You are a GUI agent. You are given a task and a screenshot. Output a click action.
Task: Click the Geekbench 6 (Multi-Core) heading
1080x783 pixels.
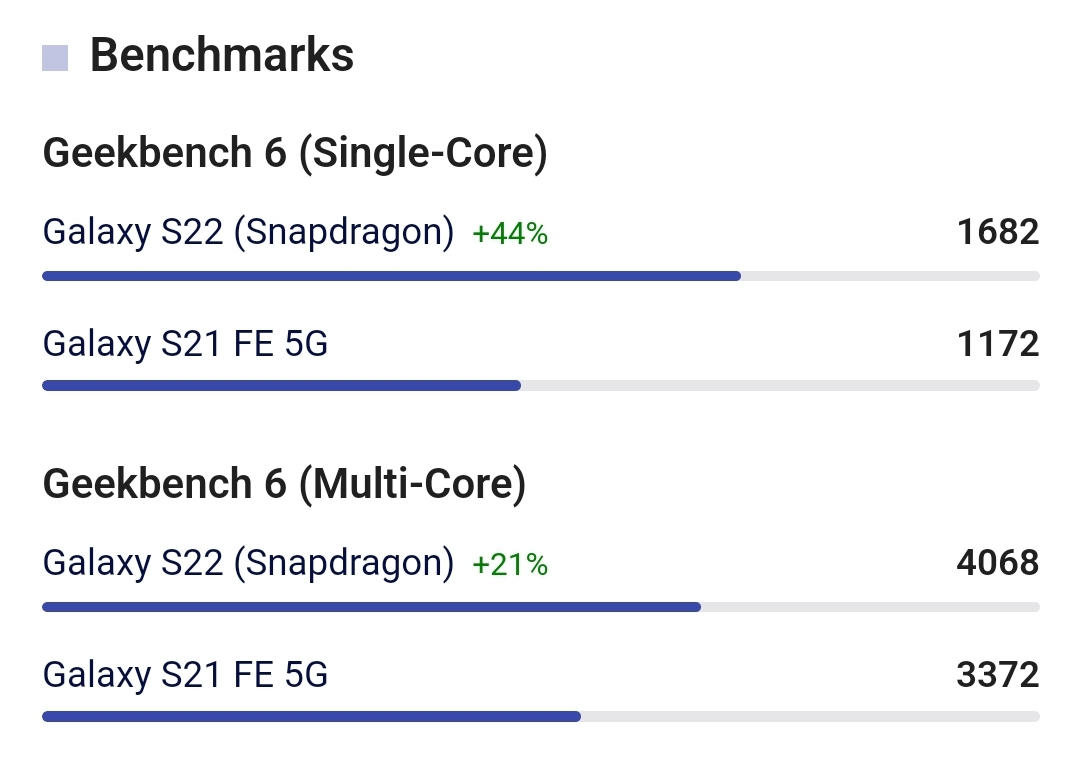pos(284,483)
